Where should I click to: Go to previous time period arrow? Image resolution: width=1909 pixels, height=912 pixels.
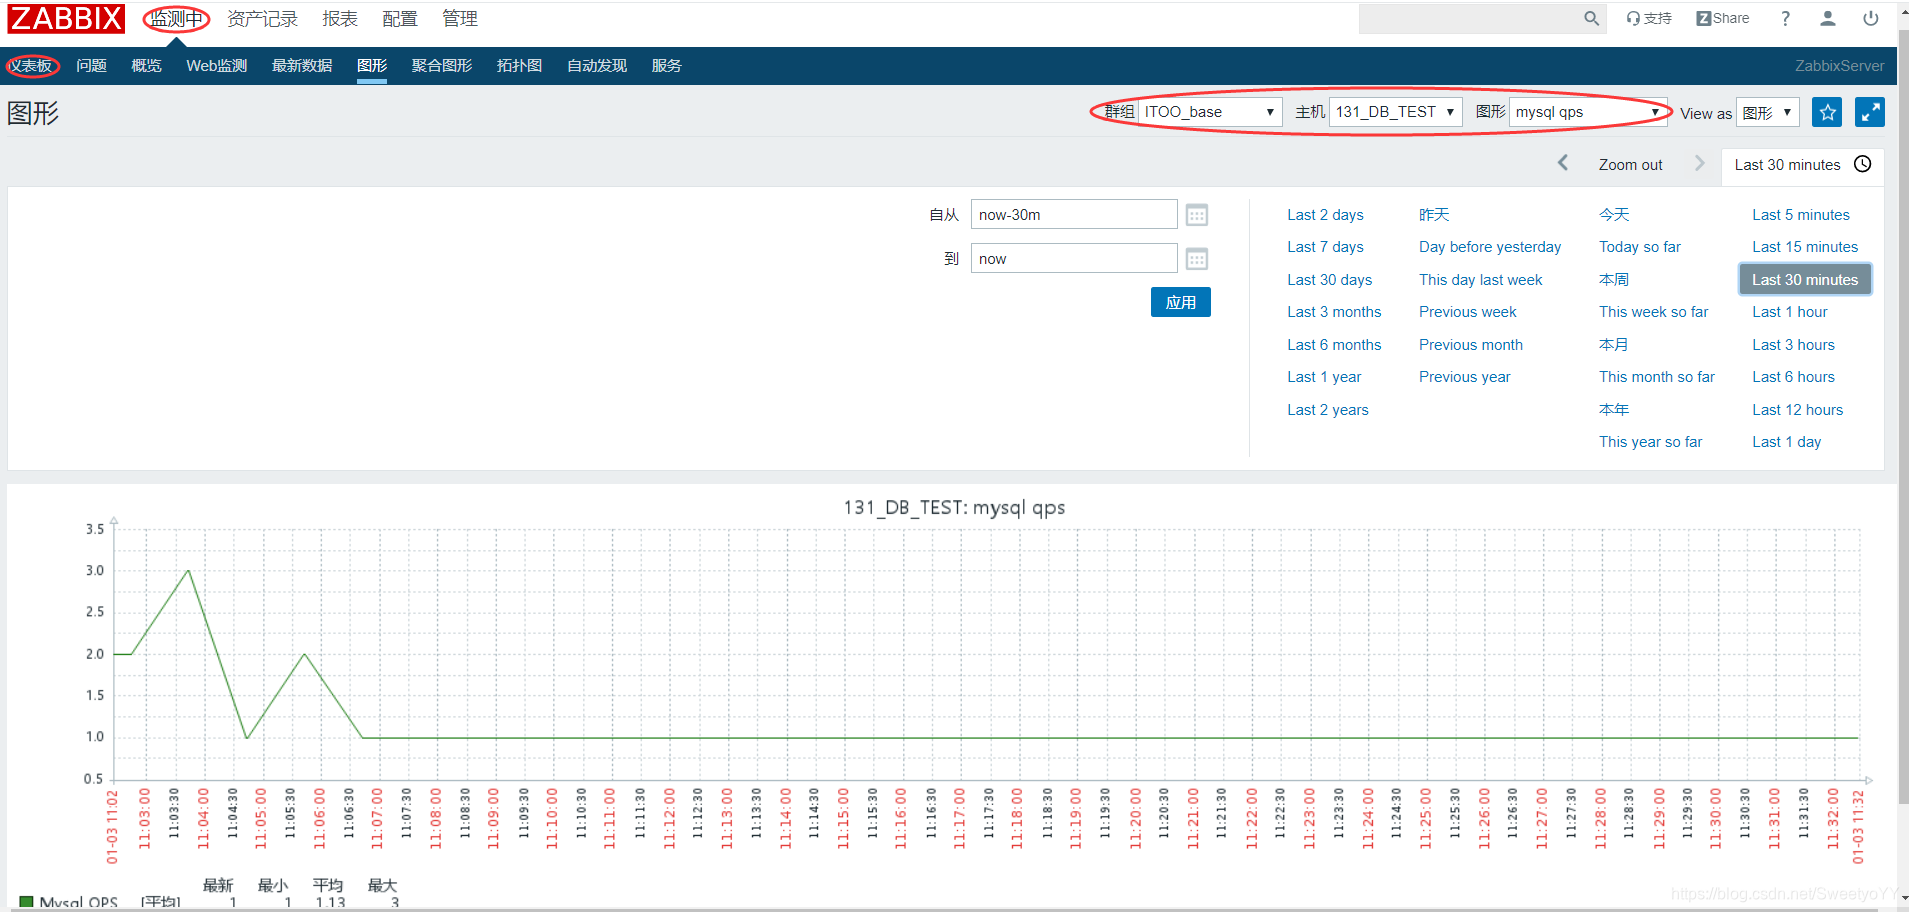(1563, 163)
